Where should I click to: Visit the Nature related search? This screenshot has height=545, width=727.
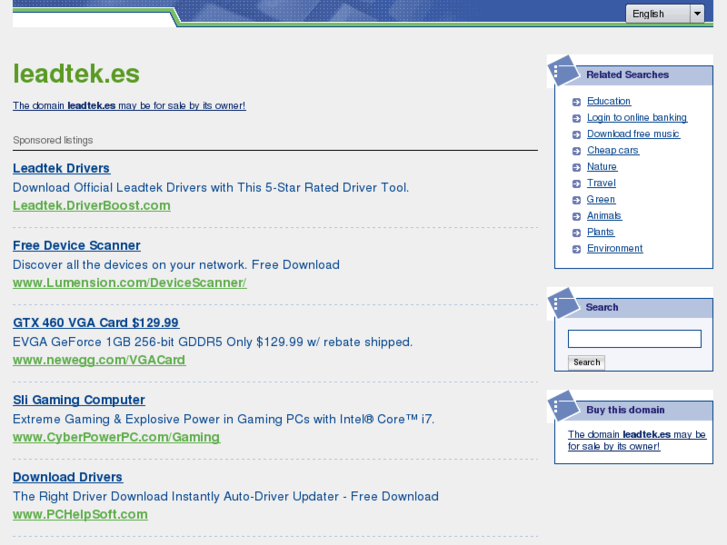602,167
